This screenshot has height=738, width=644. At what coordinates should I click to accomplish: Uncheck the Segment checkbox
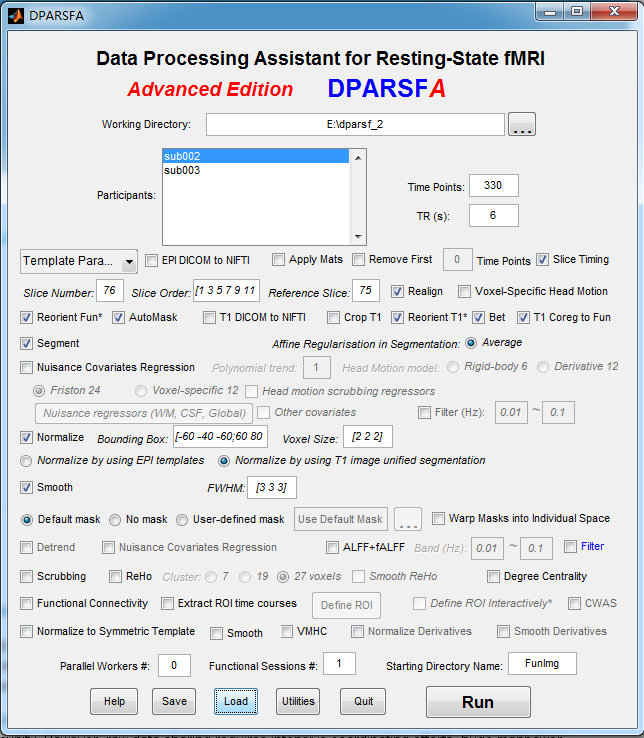tap(26, 343)
